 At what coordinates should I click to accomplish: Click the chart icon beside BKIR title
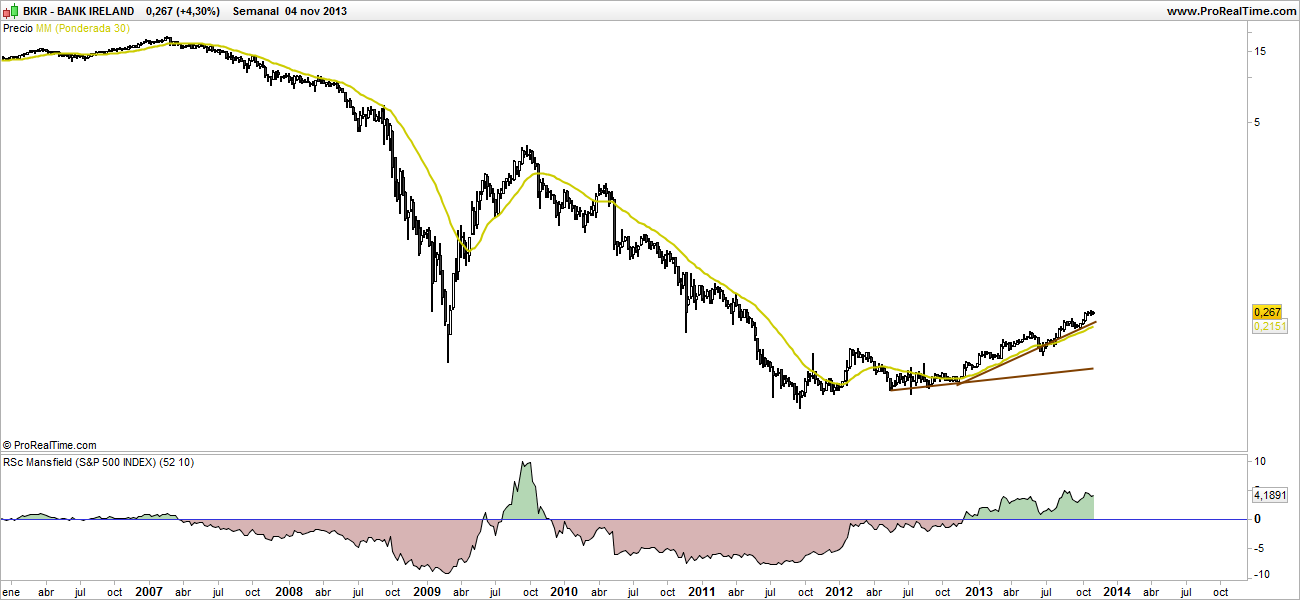click(x=11, y=10)
